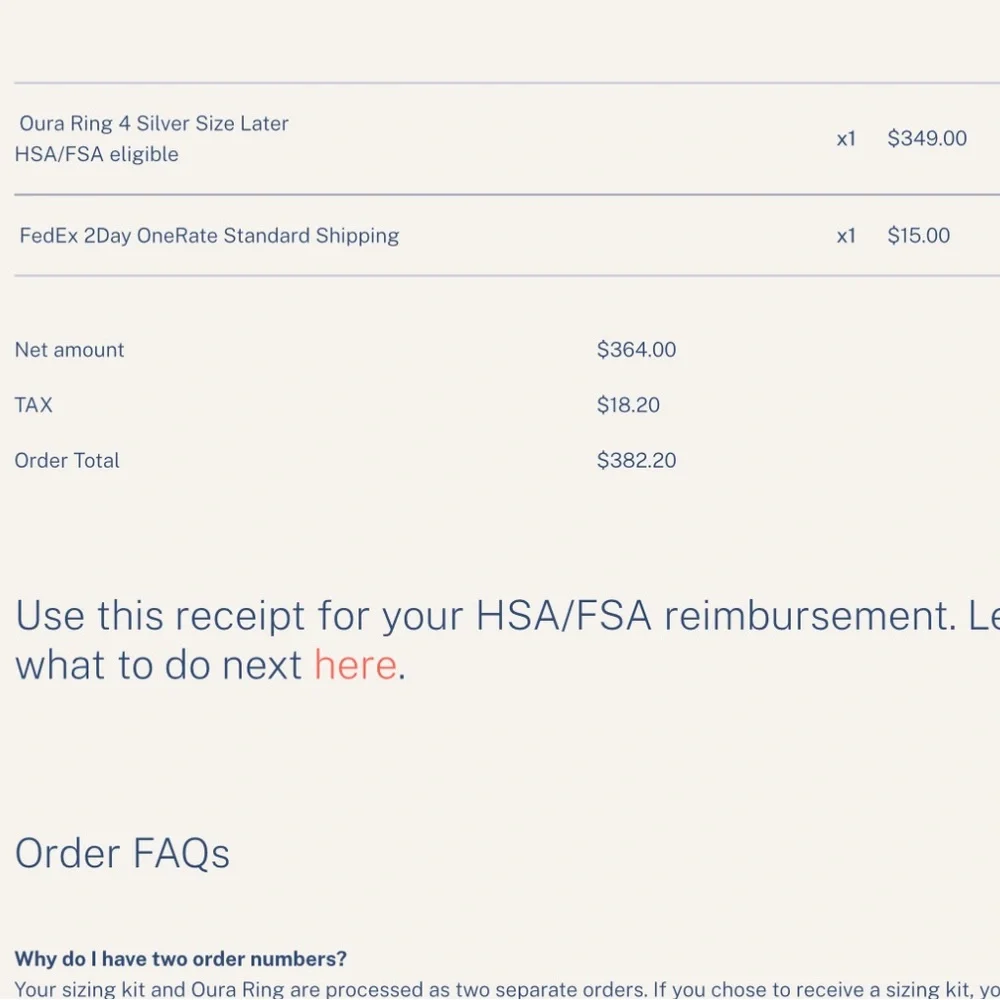Select the $364.00 net amount value
The image size is (1000, 1000).
[x=636, y=349]
